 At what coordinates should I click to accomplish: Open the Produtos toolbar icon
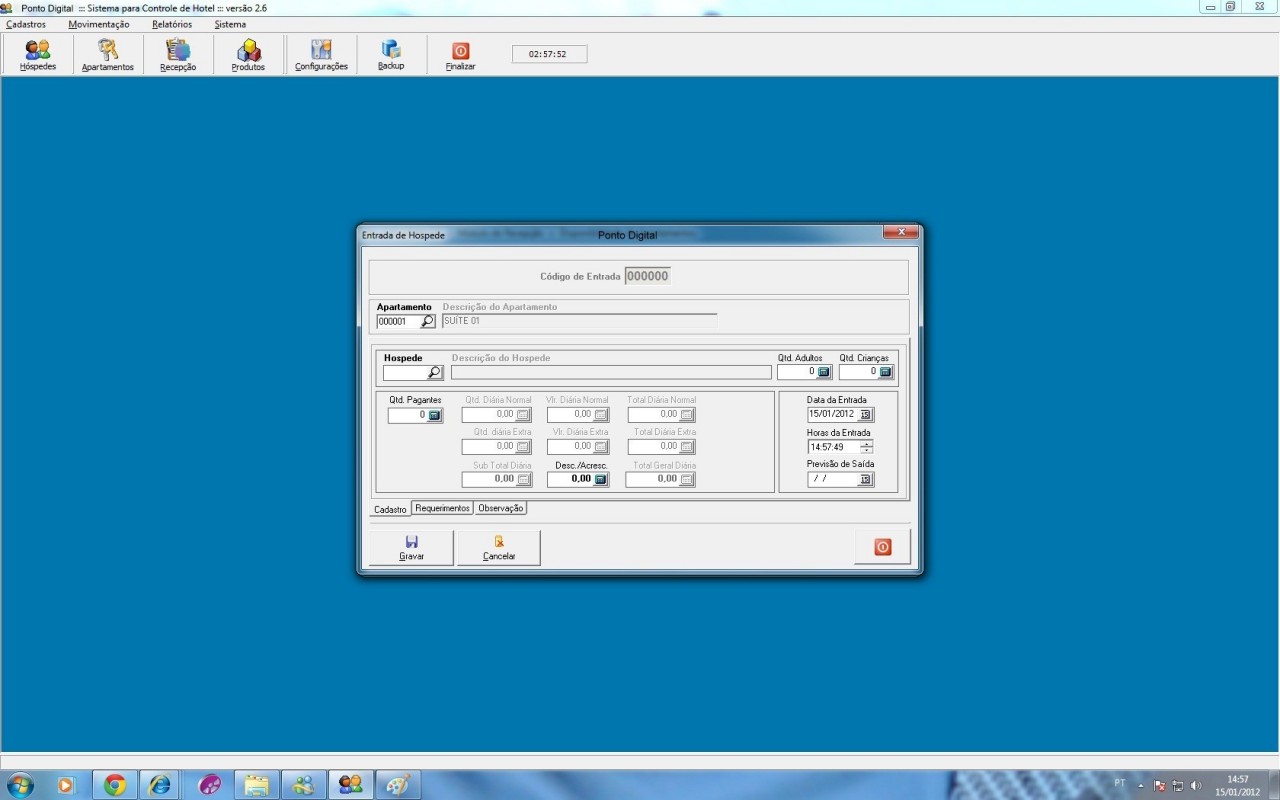[x=247, y=54]
